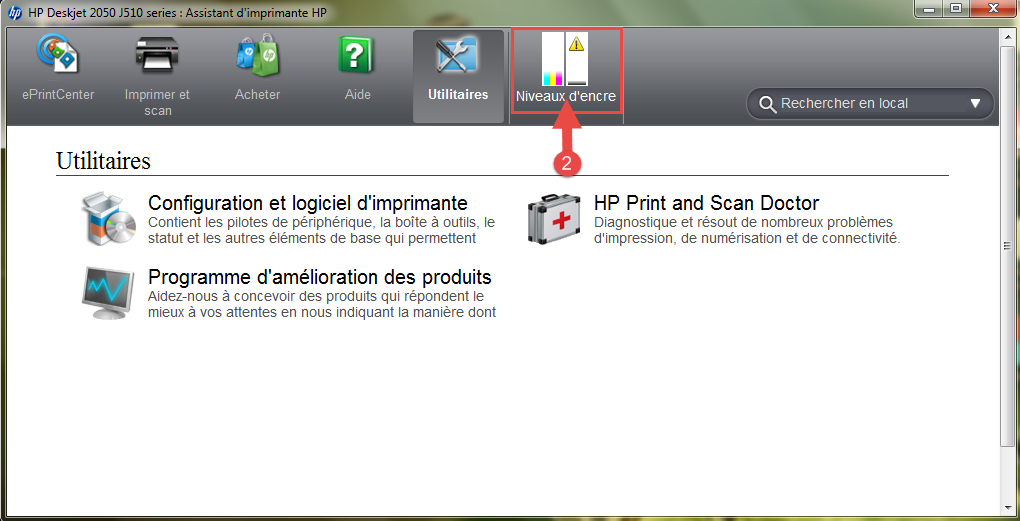
Task: Click the monitor graph improvement program icon
Action: point(109,292)
